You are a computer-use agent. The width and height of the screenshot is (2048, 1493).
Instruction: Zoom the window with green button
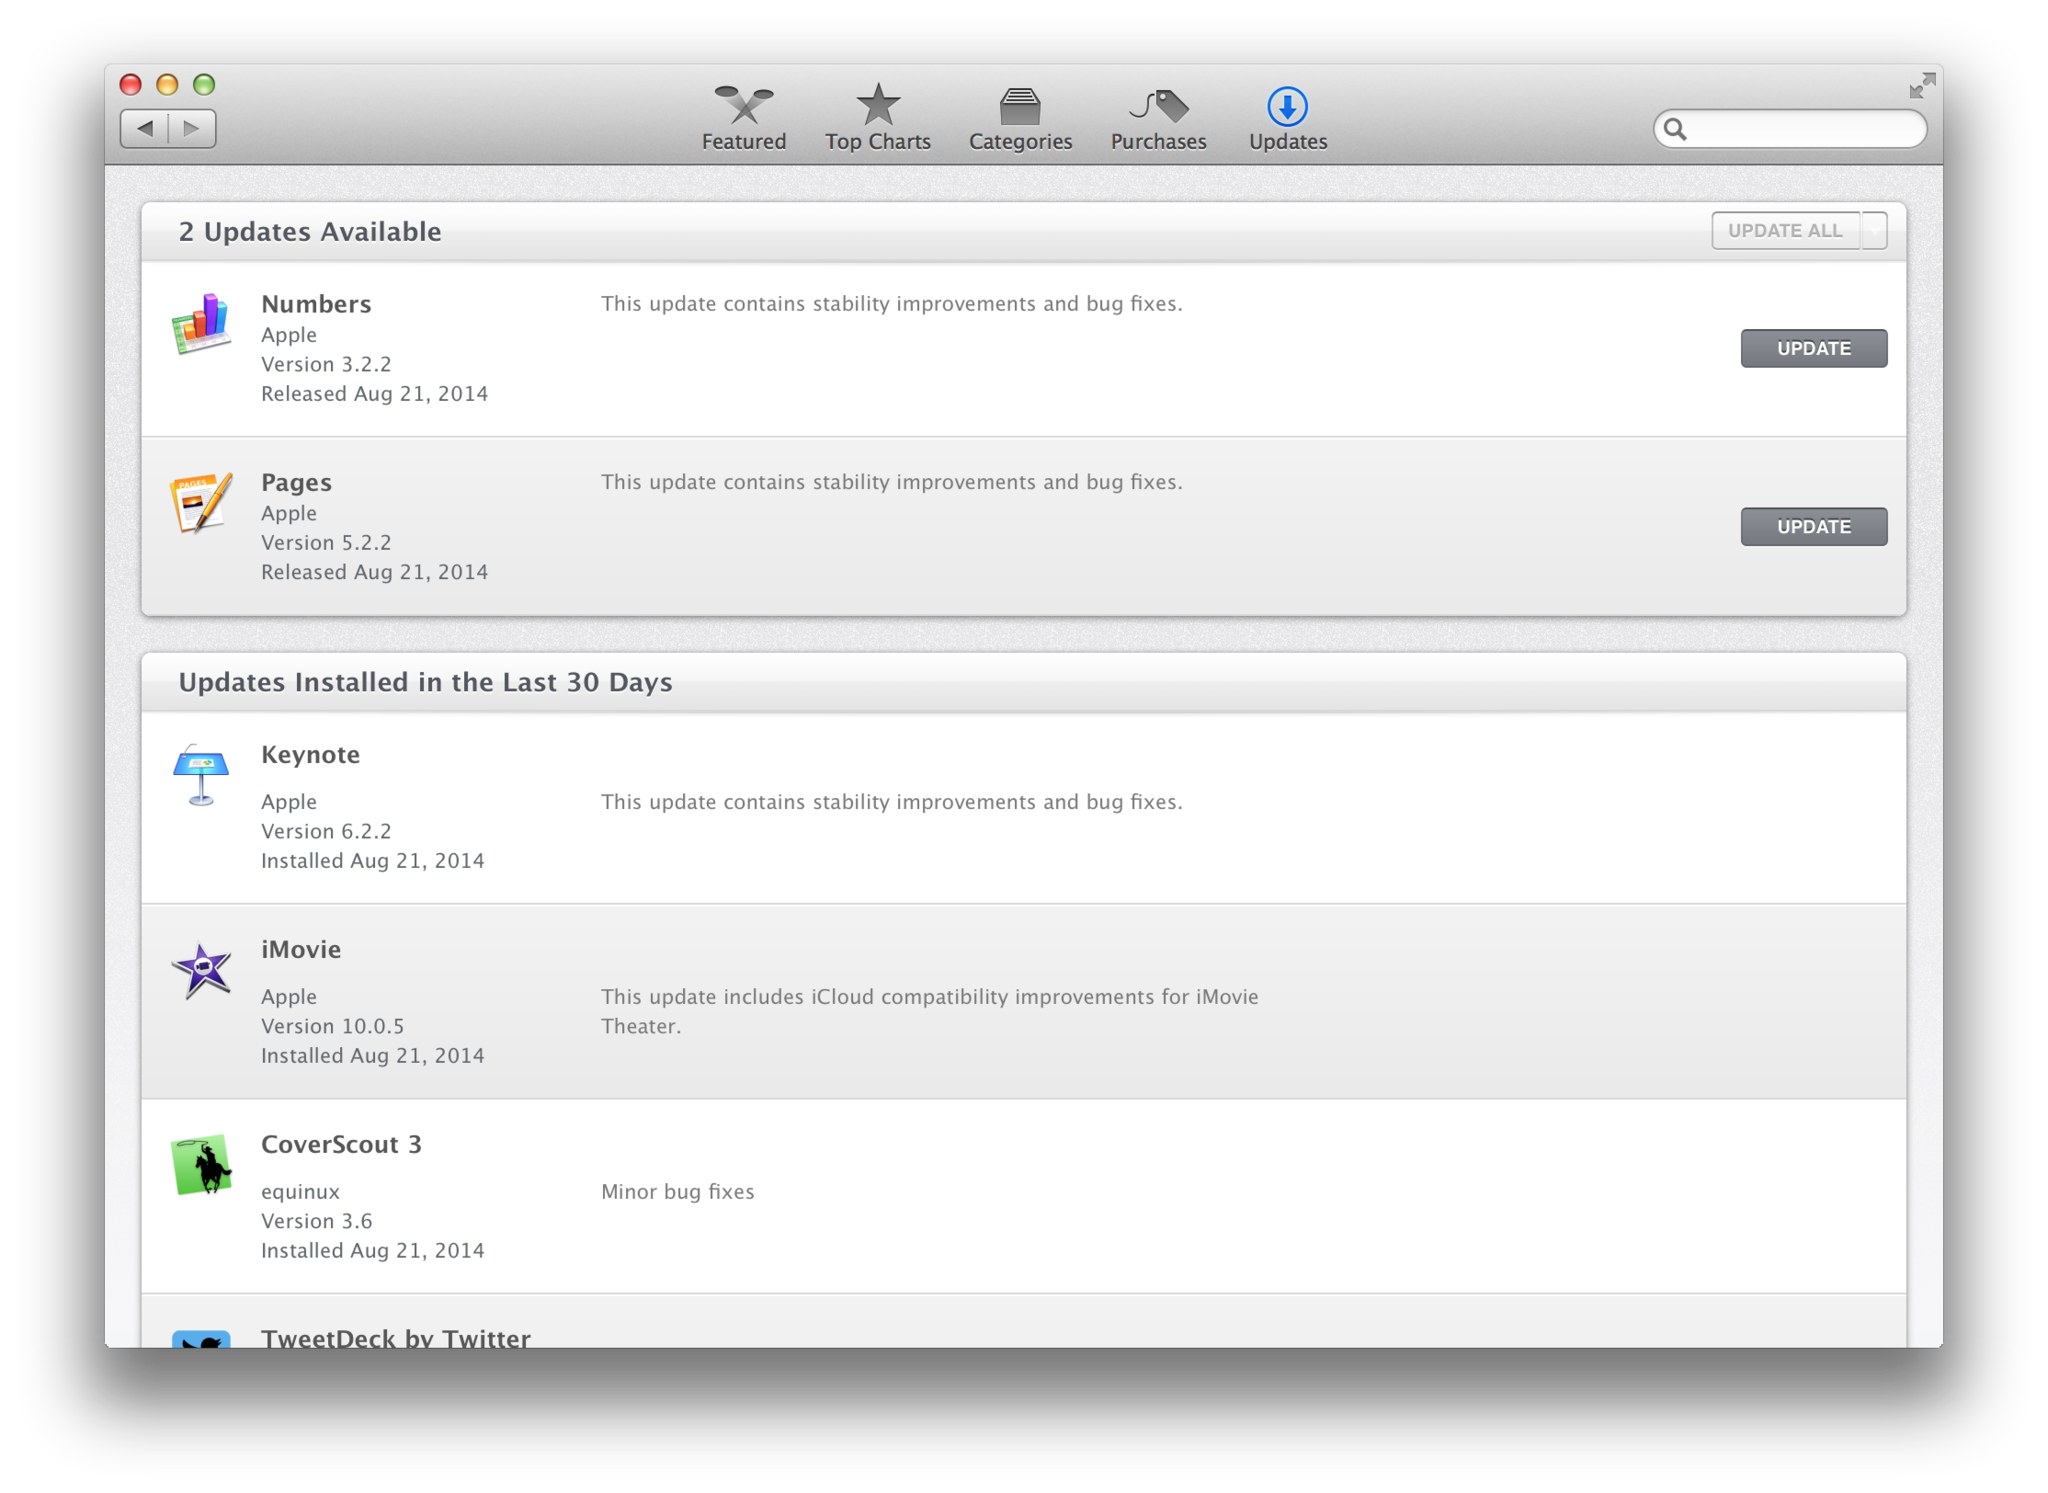click(x=204, y=84)
